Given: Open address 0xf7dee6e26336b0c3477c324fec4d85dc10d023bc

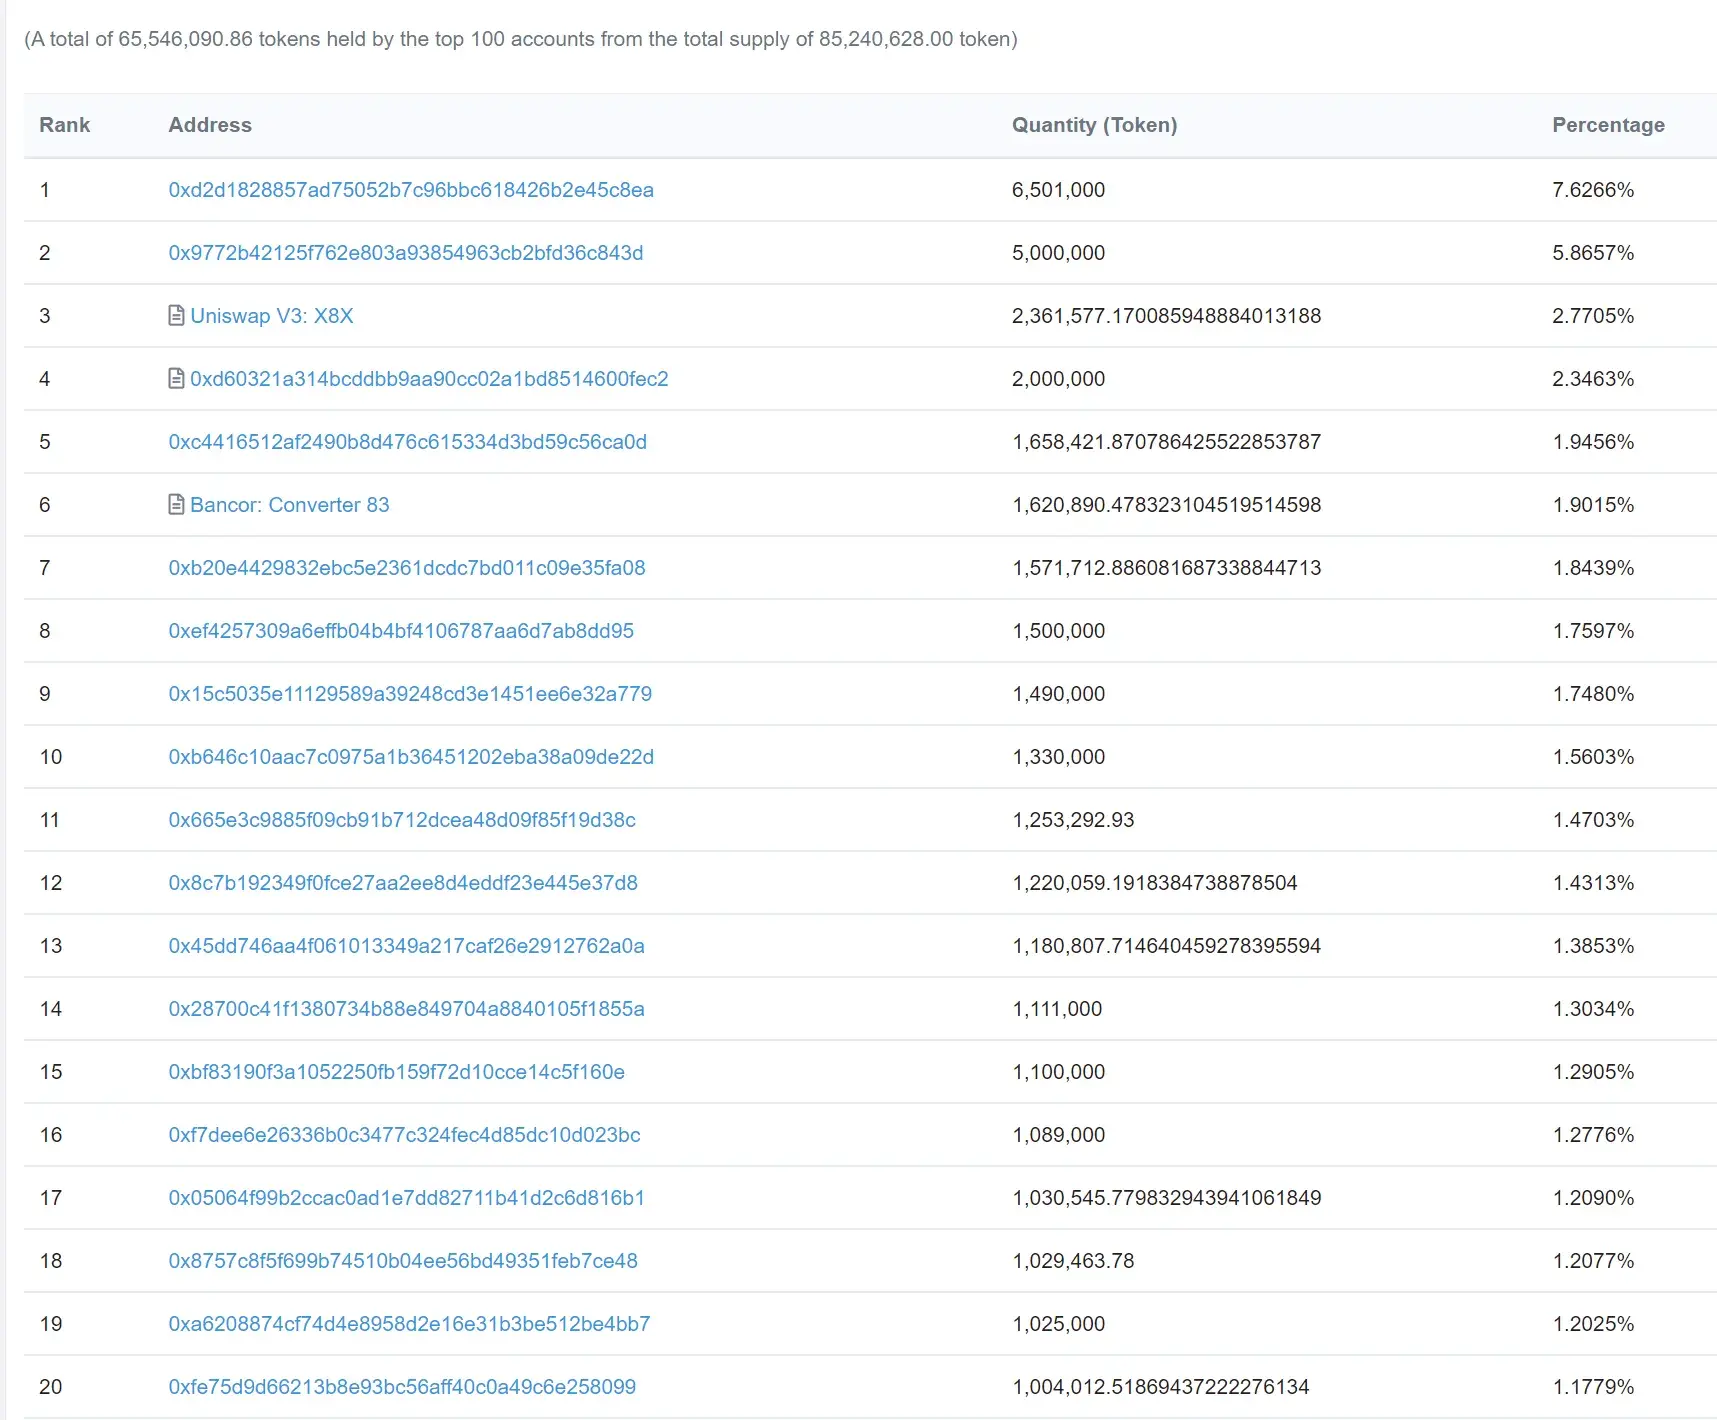Looking at the screenshot, I should click(x=404, y=1135).
